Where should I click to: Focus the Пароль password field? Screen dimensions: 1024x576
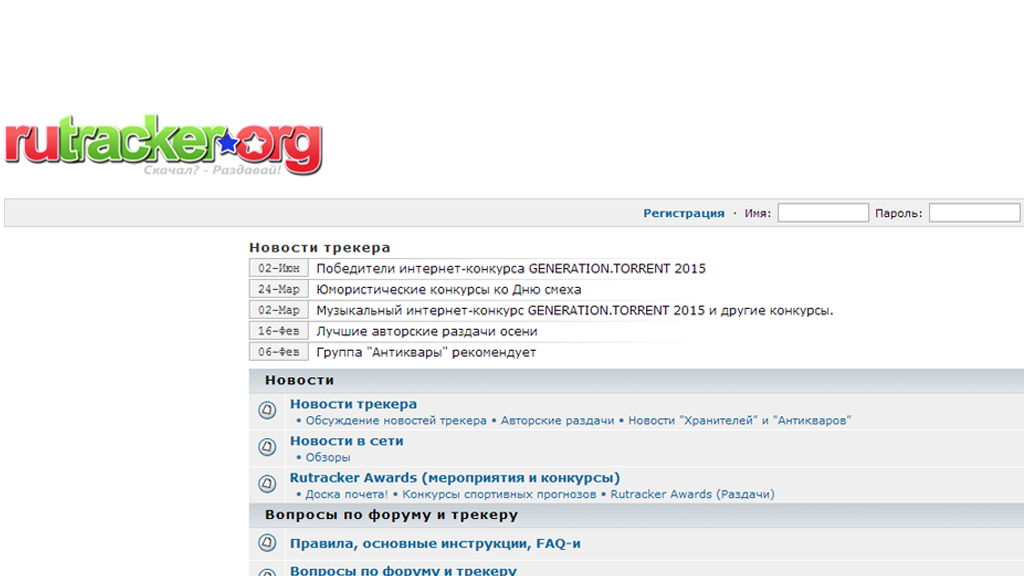[974, 213]
